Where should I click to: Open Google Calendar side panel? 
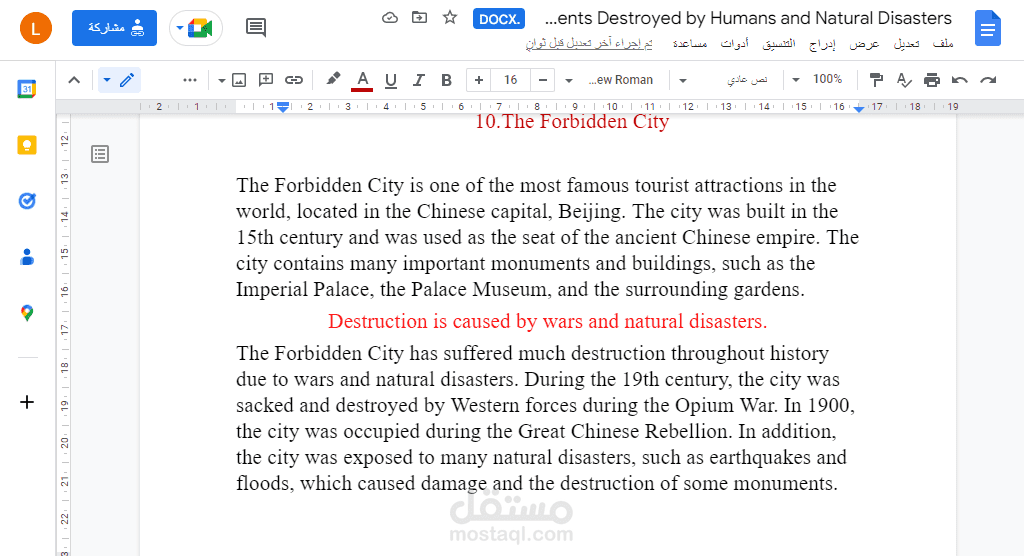[x=27, y=88]
